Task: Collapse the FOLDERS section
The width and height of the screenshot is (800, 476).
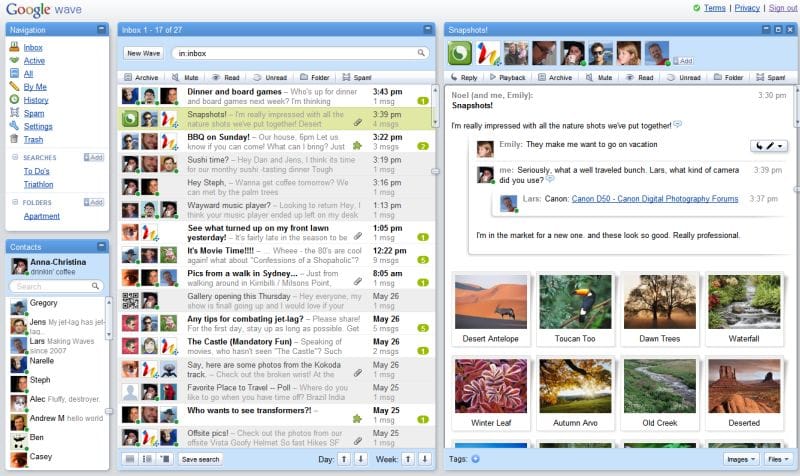Action: pos(15,202)
